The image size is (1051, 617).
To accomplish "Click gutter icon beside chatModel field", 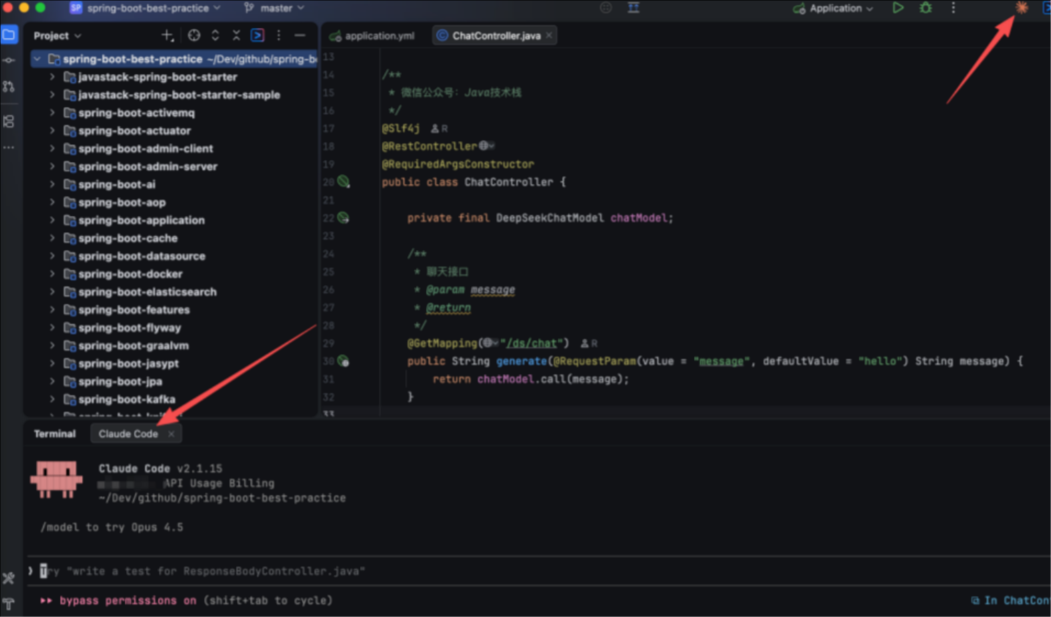I will (343, 218).
